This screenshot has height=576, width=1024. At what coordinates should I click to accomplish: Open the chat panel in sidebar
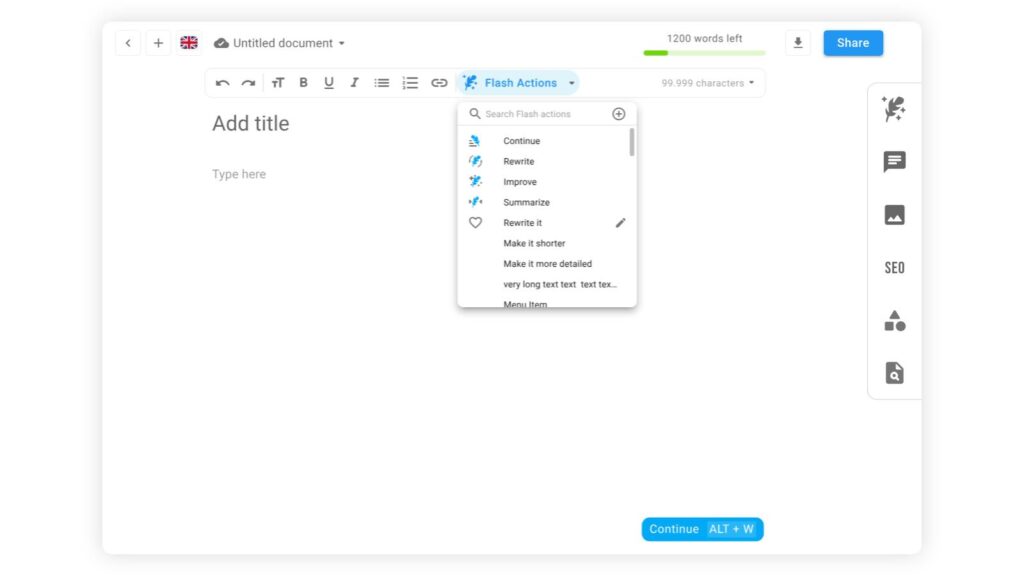[894, 162]
